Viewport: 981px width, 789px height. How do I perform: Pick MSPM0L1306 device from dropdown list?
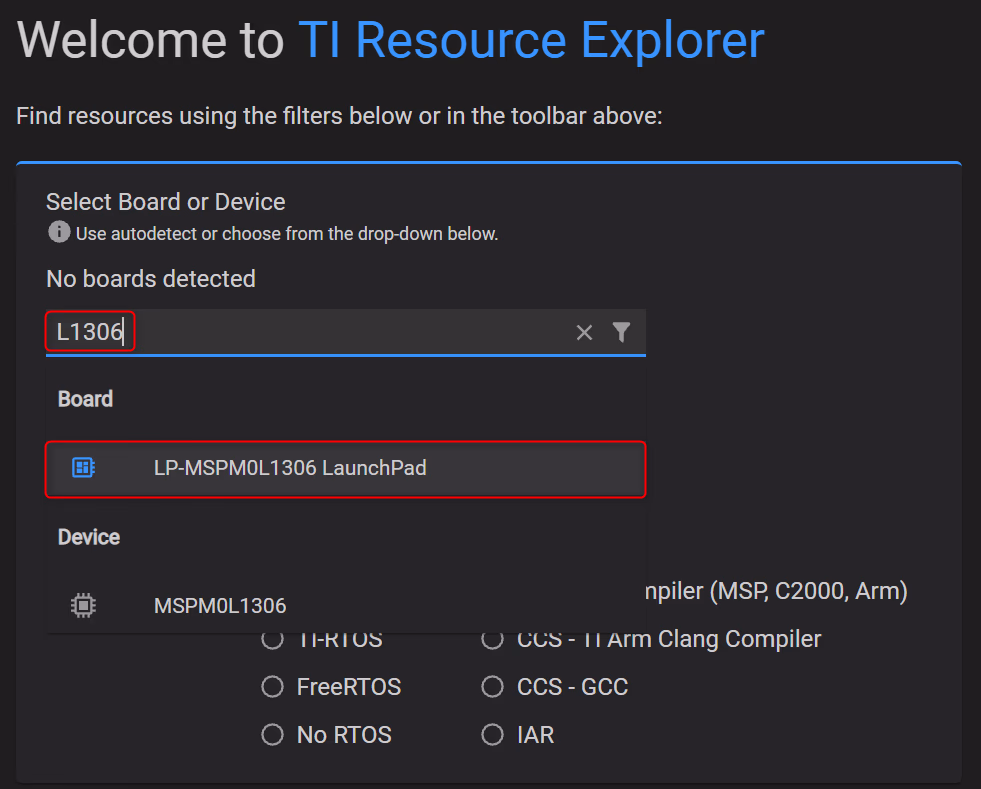pos(220,605)
